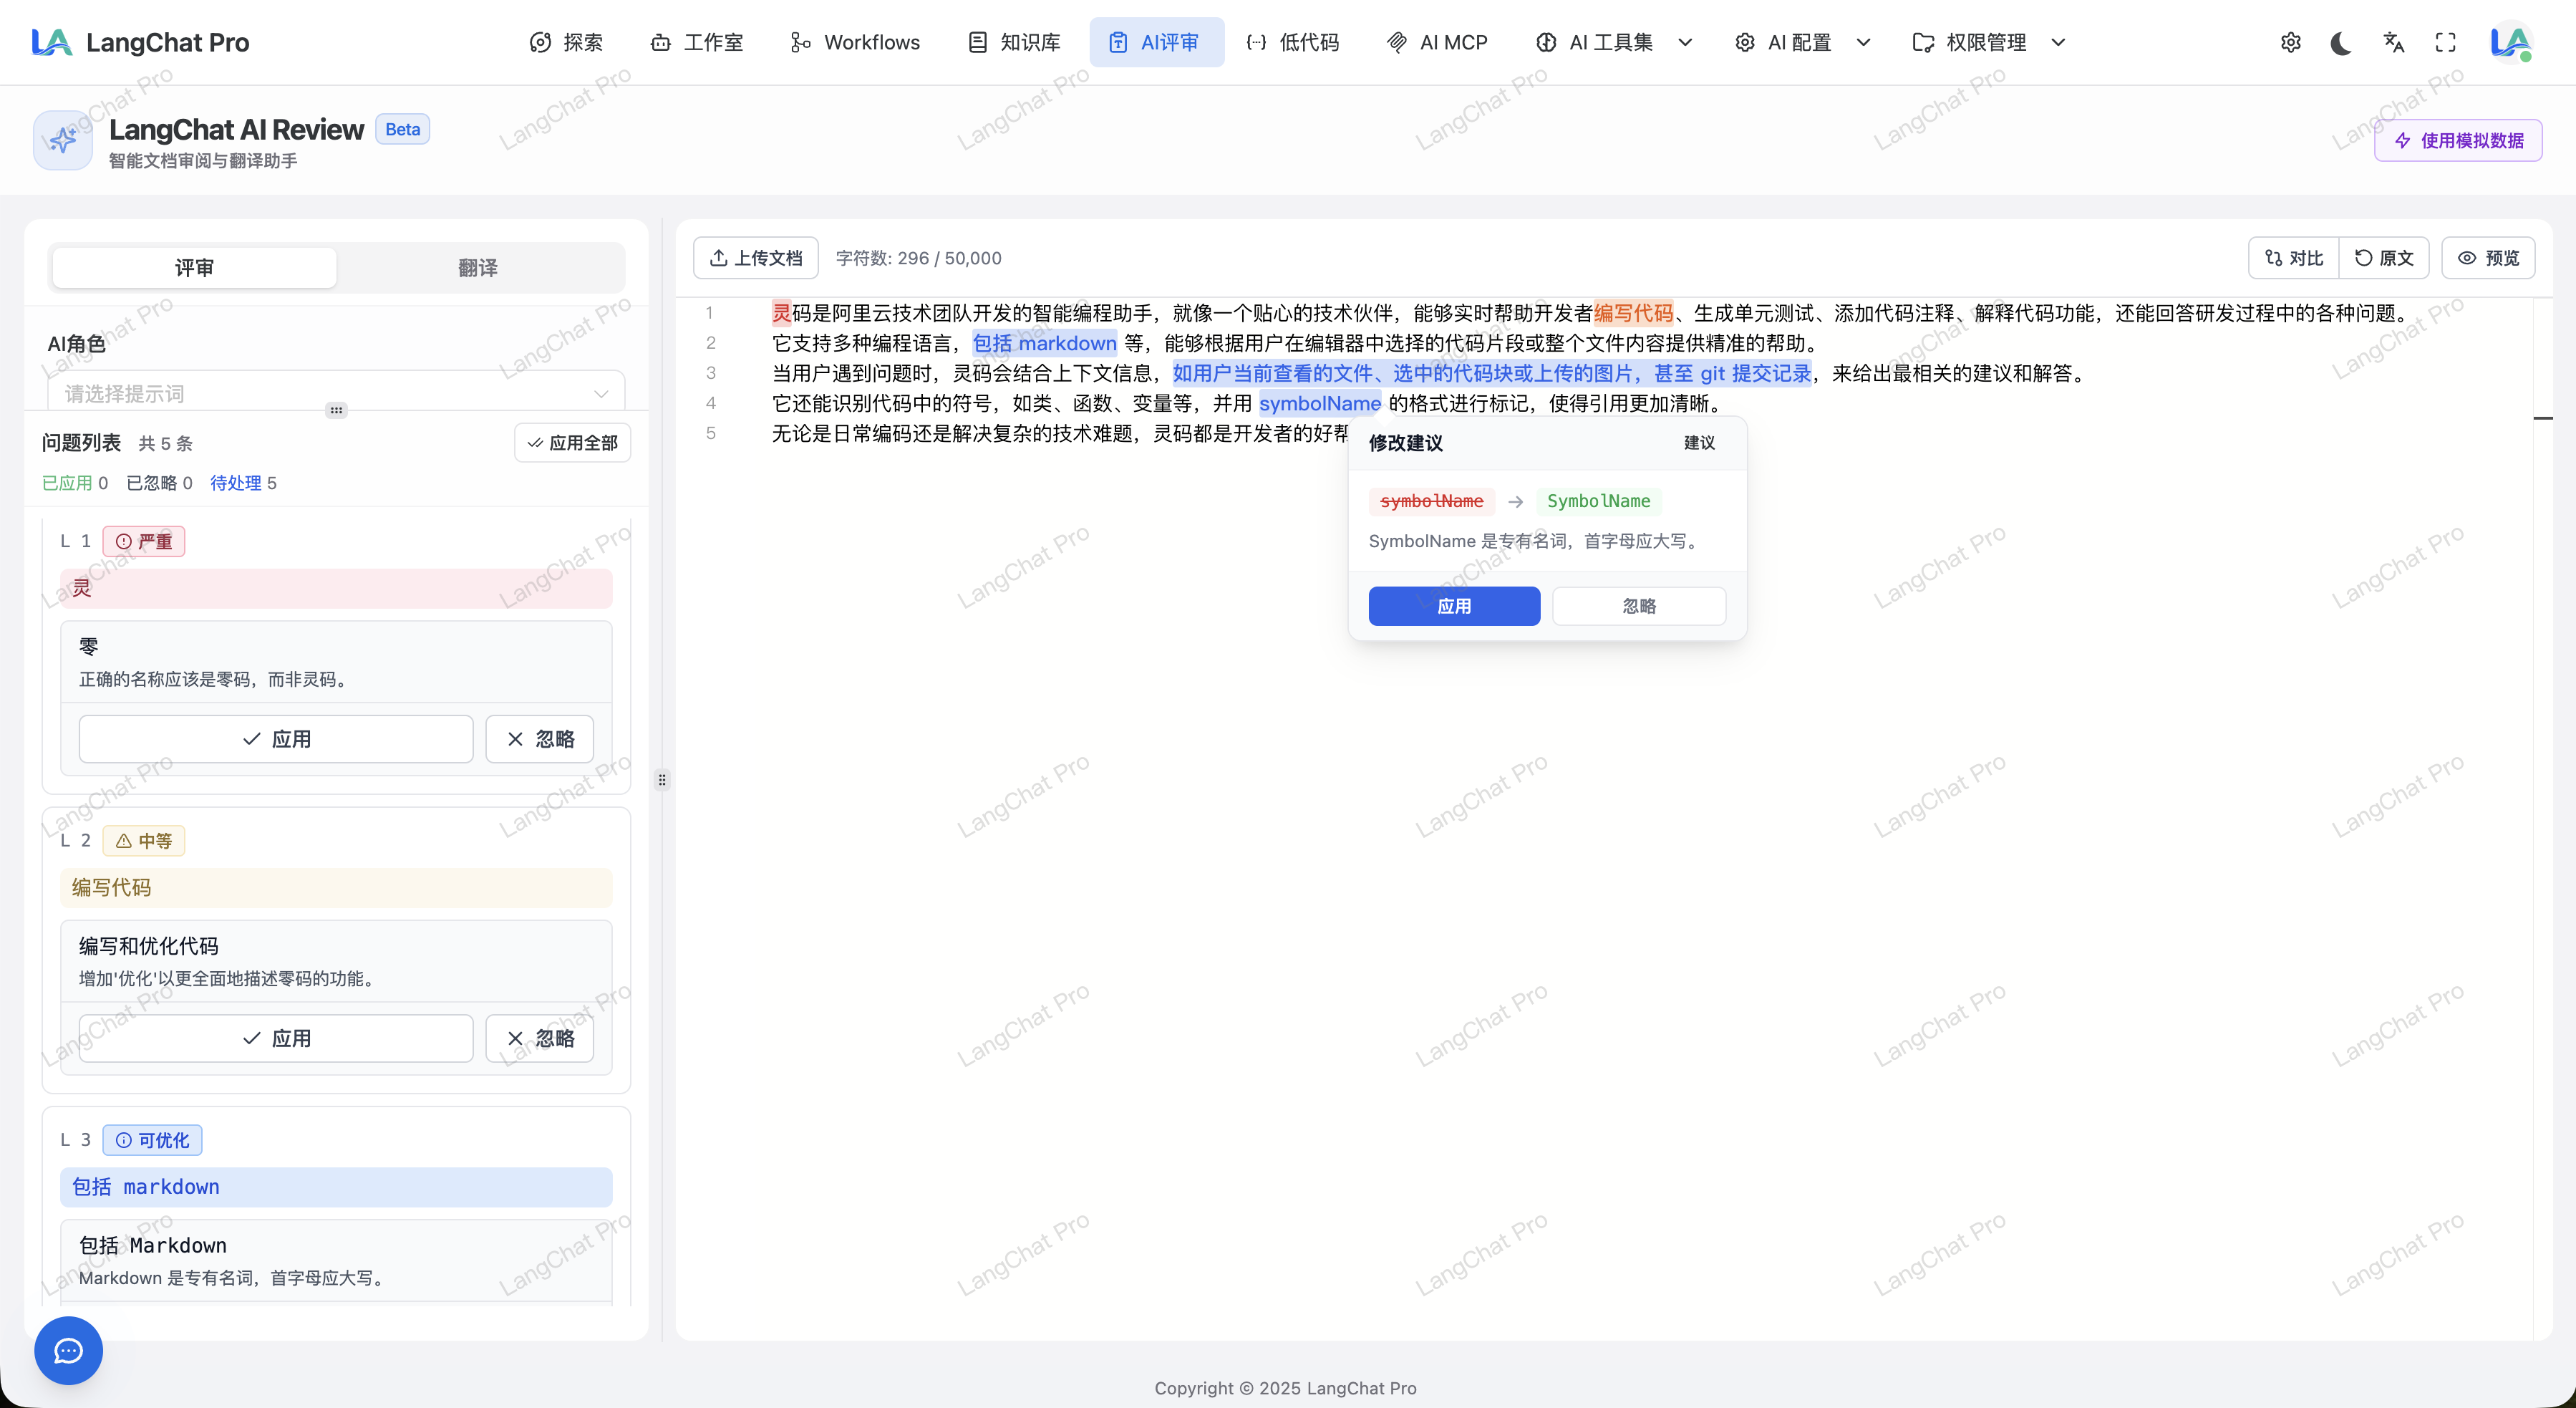Click 应用全部 to apply all issues
This screenshot has height=1408, width=2576.
pyautogui.click(x=572, y=443)
